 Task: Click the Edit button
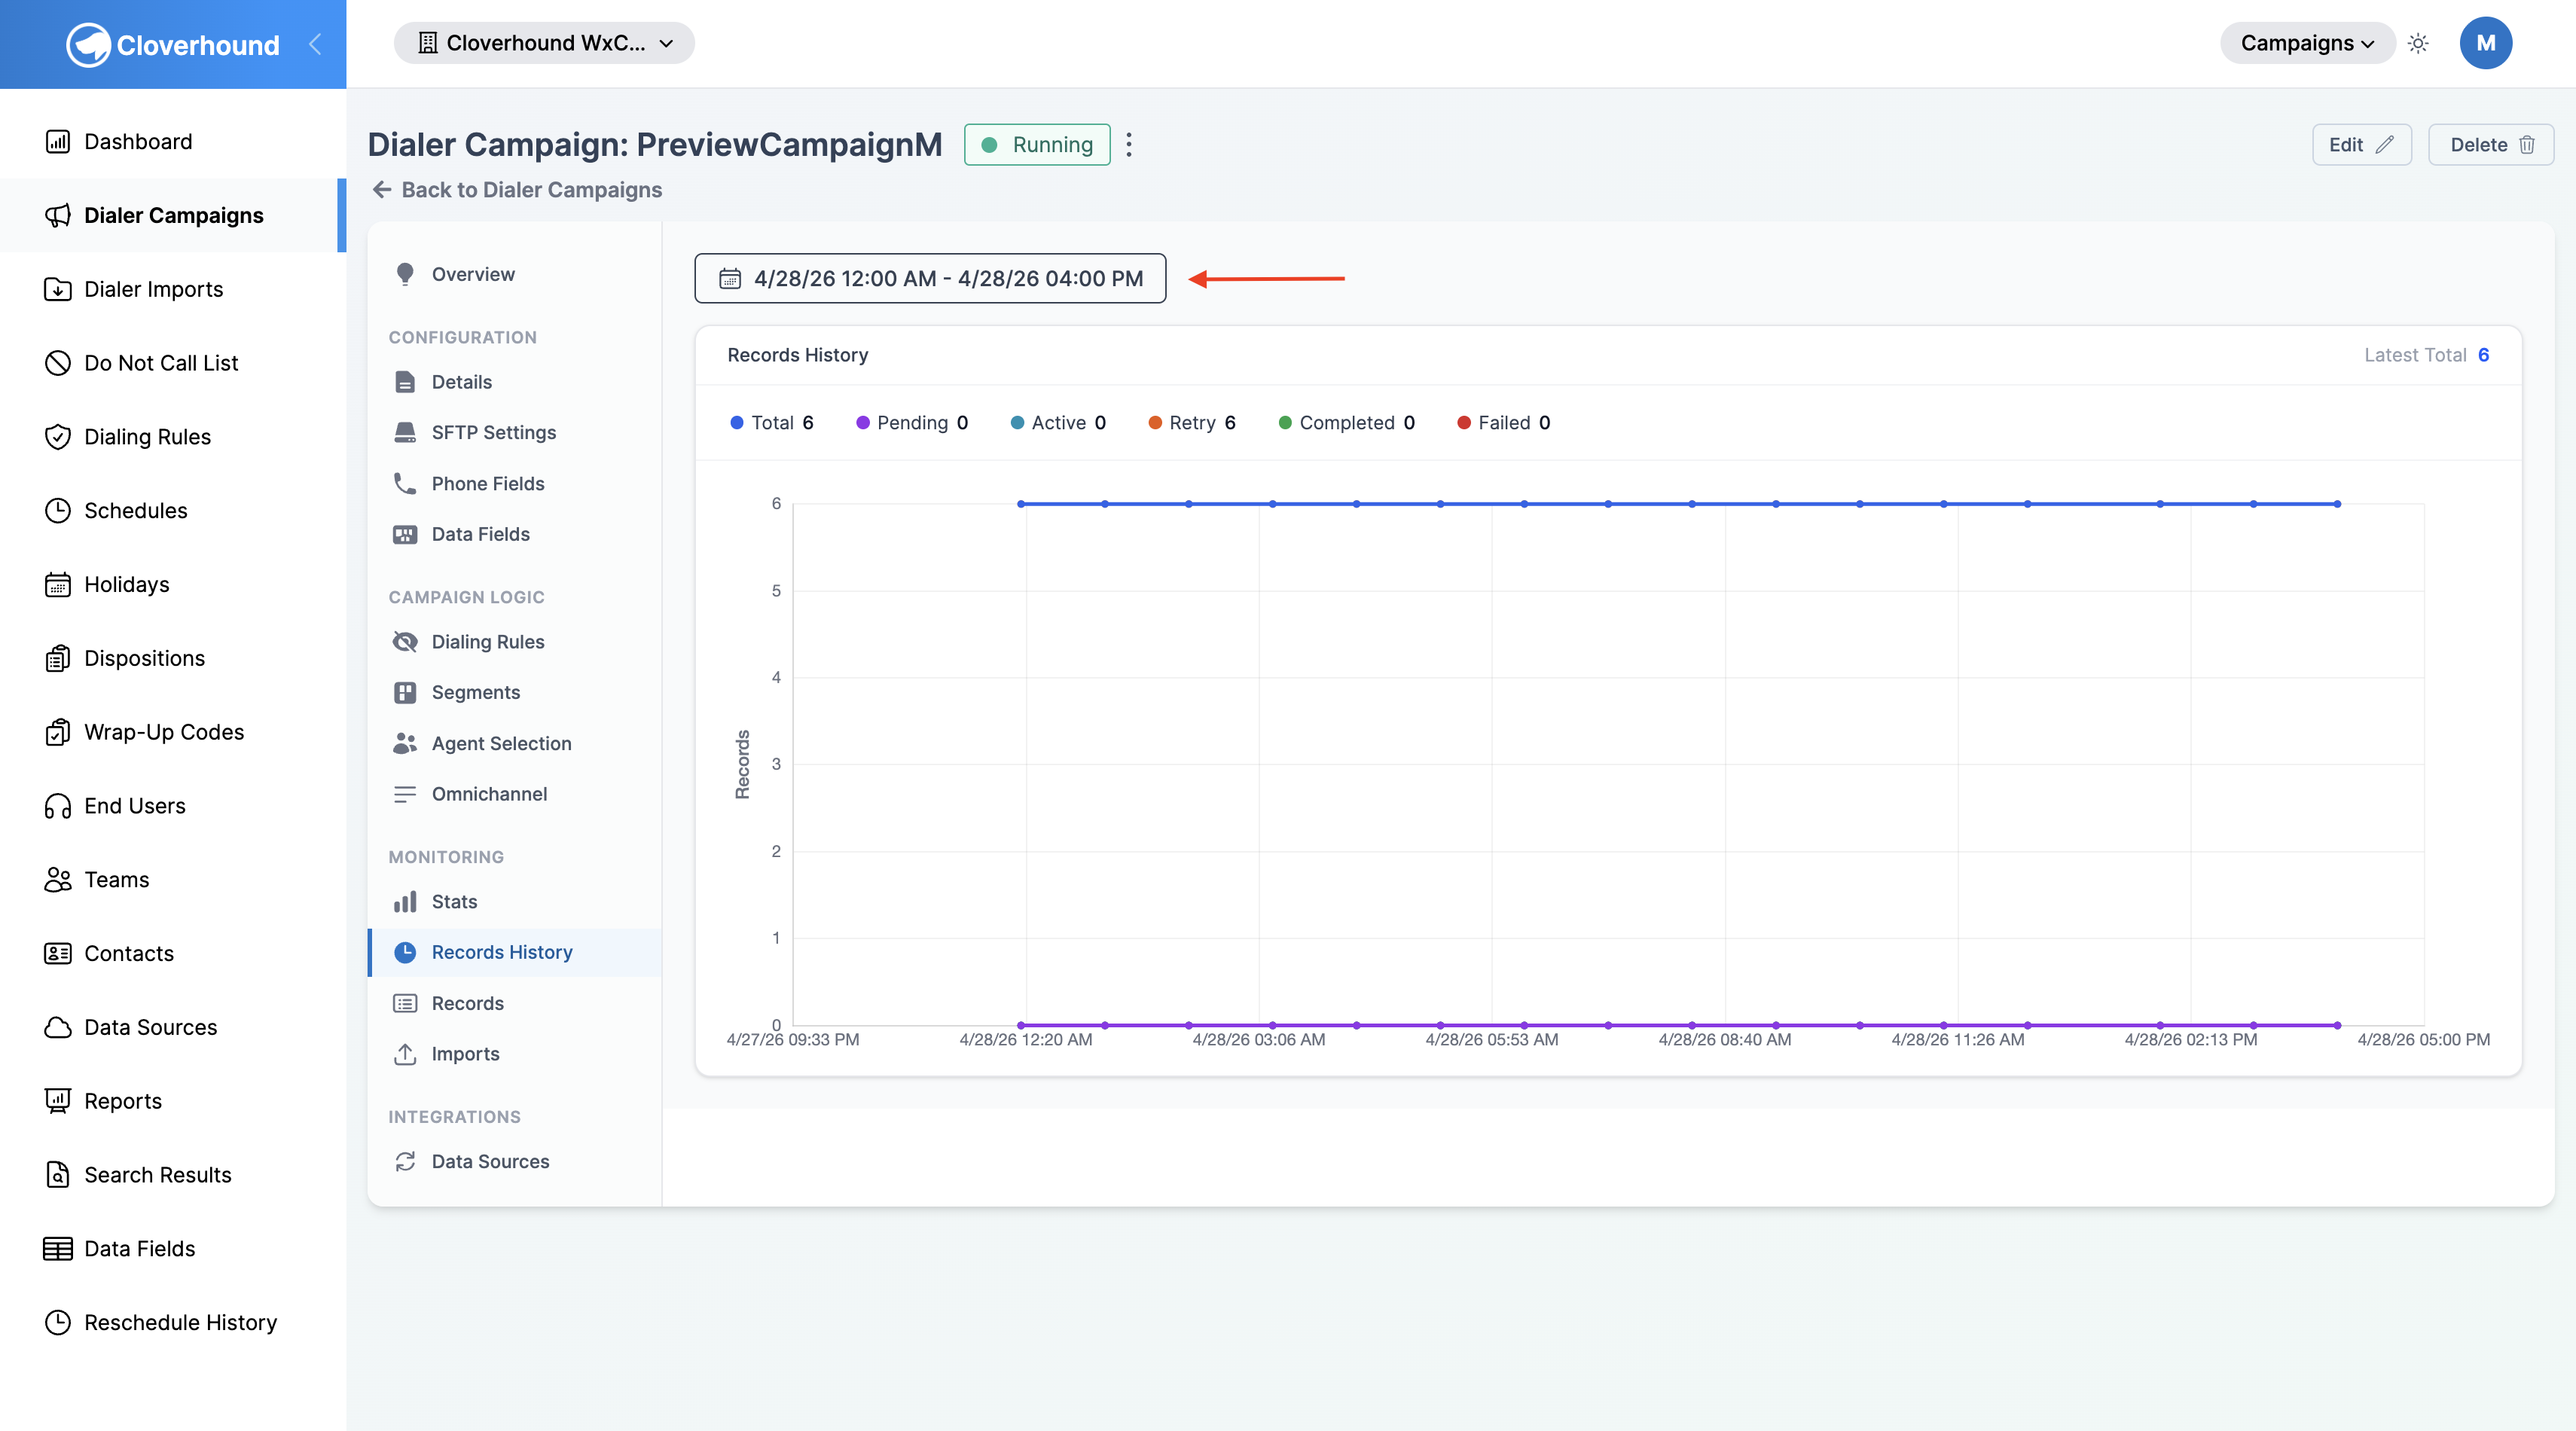click(2361, 144)
